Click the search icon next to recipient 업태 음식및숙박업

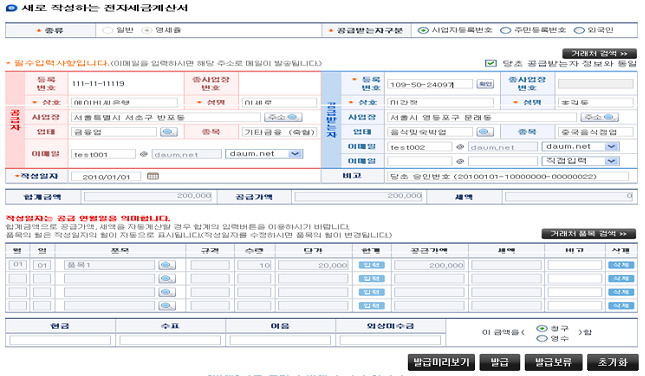coord(485,132)
